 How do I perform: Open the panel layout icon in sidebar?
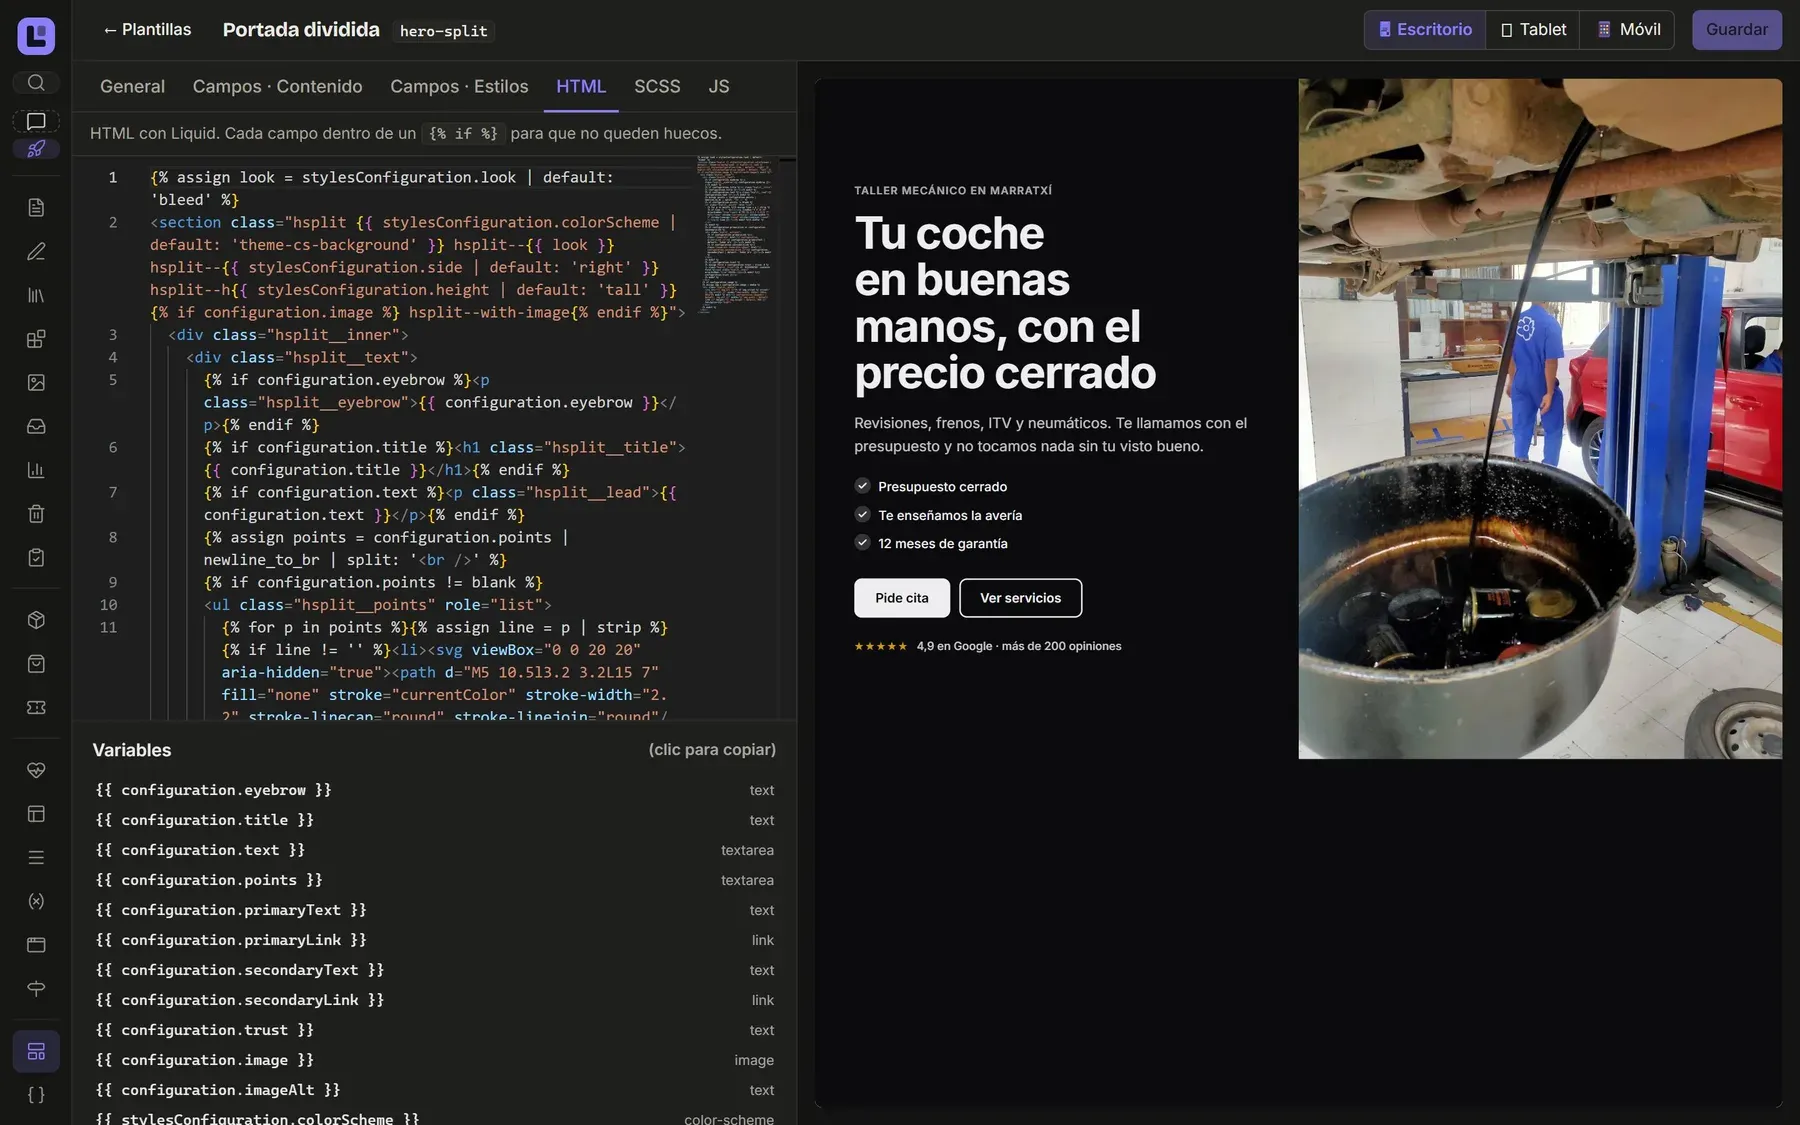pos(36,814)
